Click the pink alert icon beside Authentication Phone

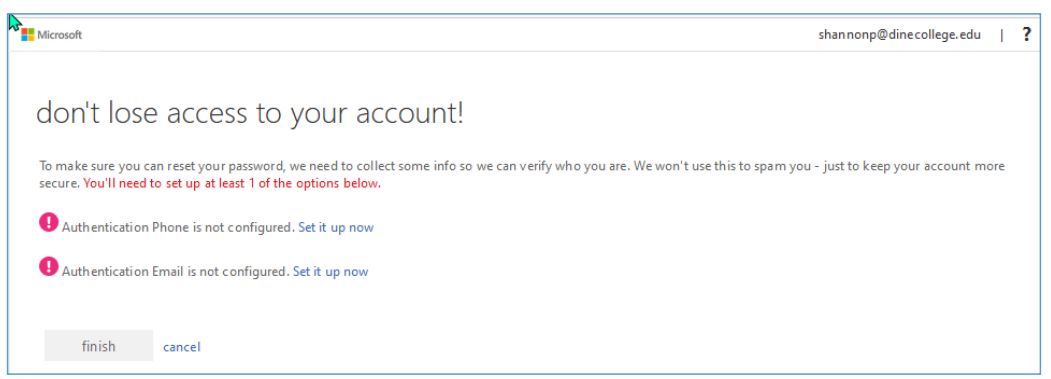pyautogui.click(x=49, y=222)
